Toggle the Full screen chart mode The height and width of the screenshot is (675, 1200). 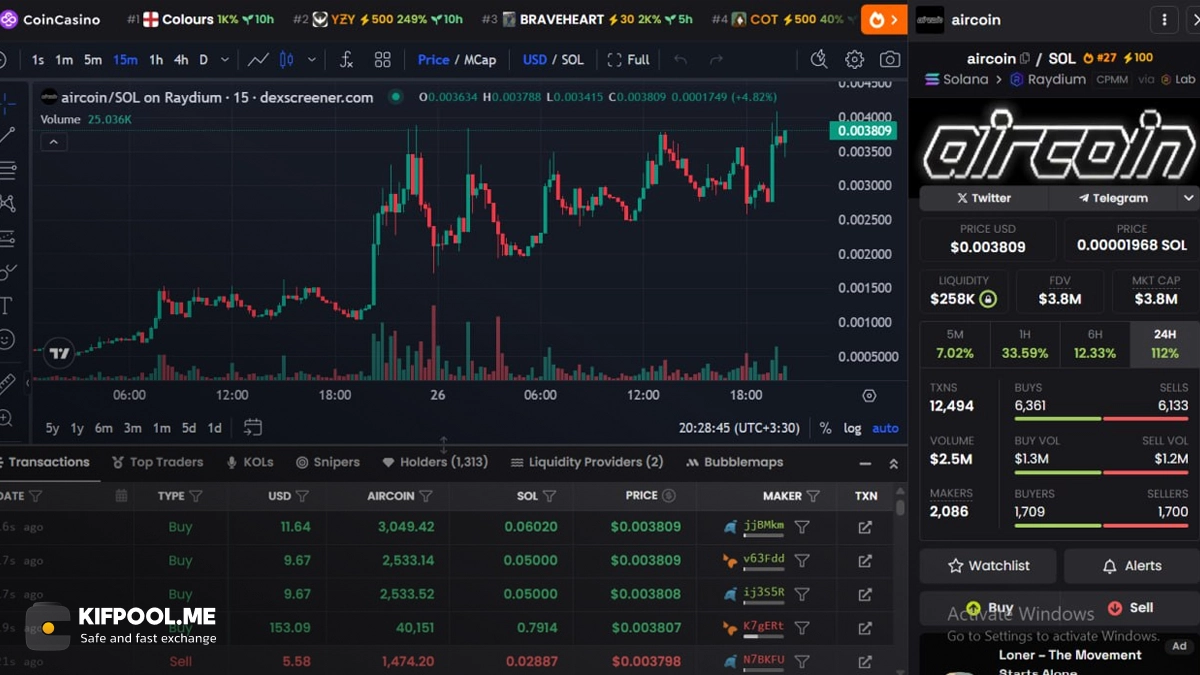pyautogui.click(x=629, y=60)
